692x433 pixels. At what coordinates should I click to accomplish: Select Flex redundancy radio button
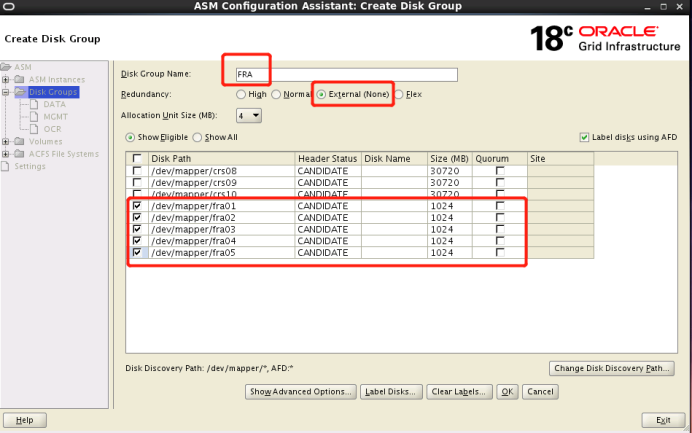399,94
